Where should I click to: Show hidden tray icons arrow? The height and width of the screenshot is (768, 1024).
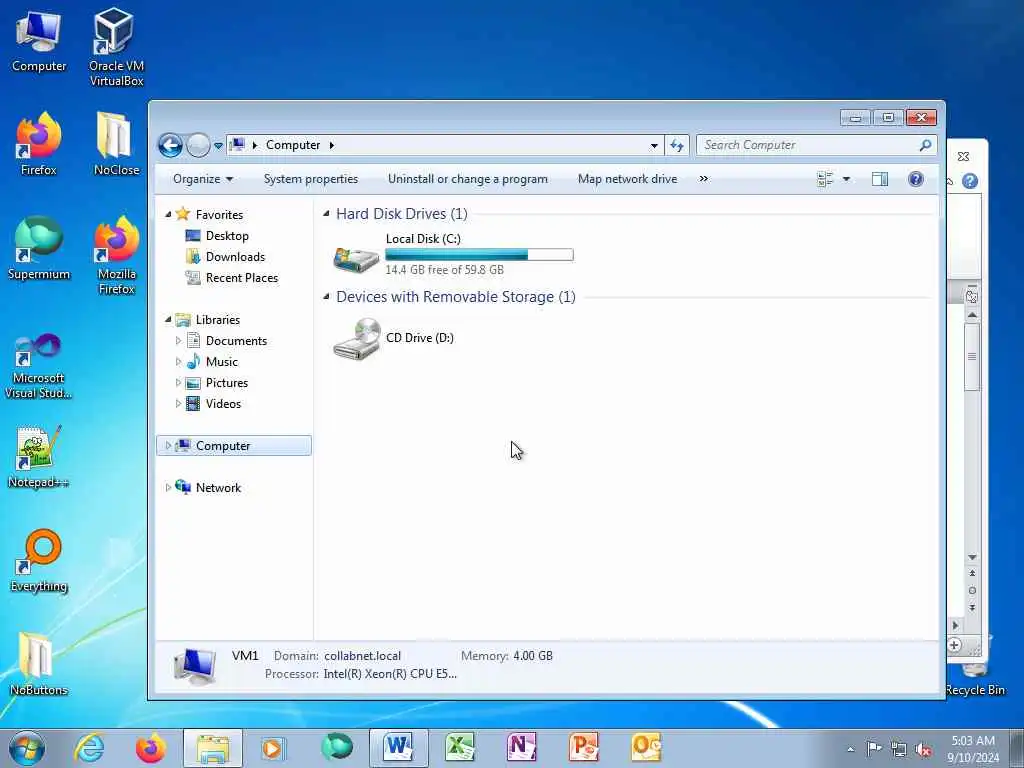(x=850, y=750)
